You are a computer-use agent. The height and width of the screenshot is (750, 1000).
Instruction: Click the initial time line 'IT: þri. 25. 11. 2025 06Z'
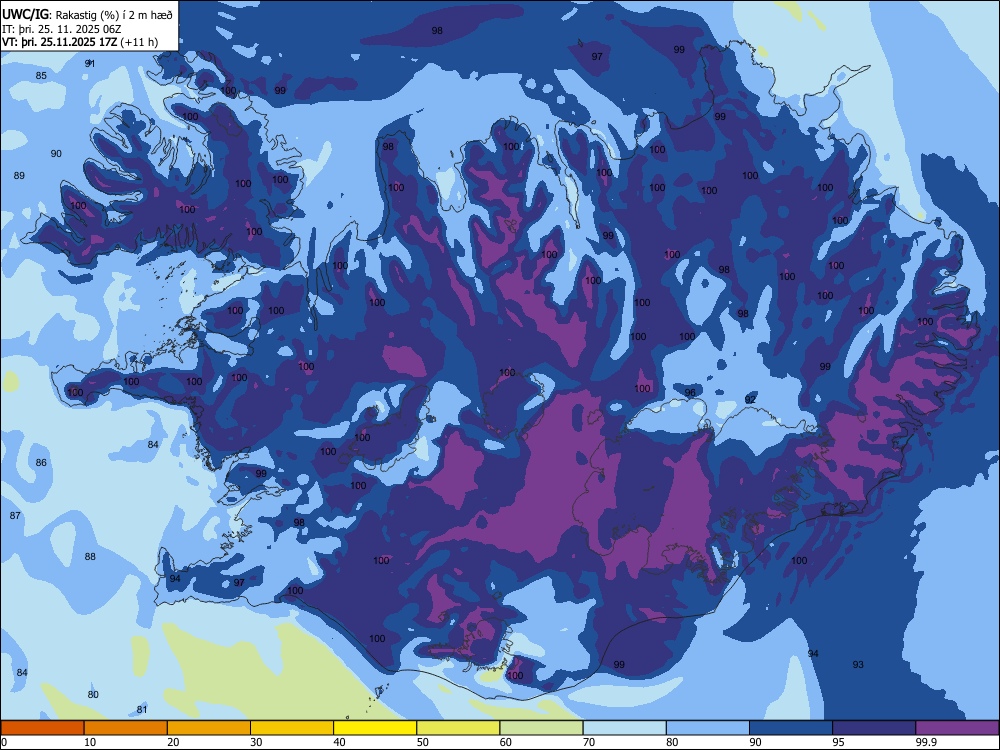tap(60, 29)
